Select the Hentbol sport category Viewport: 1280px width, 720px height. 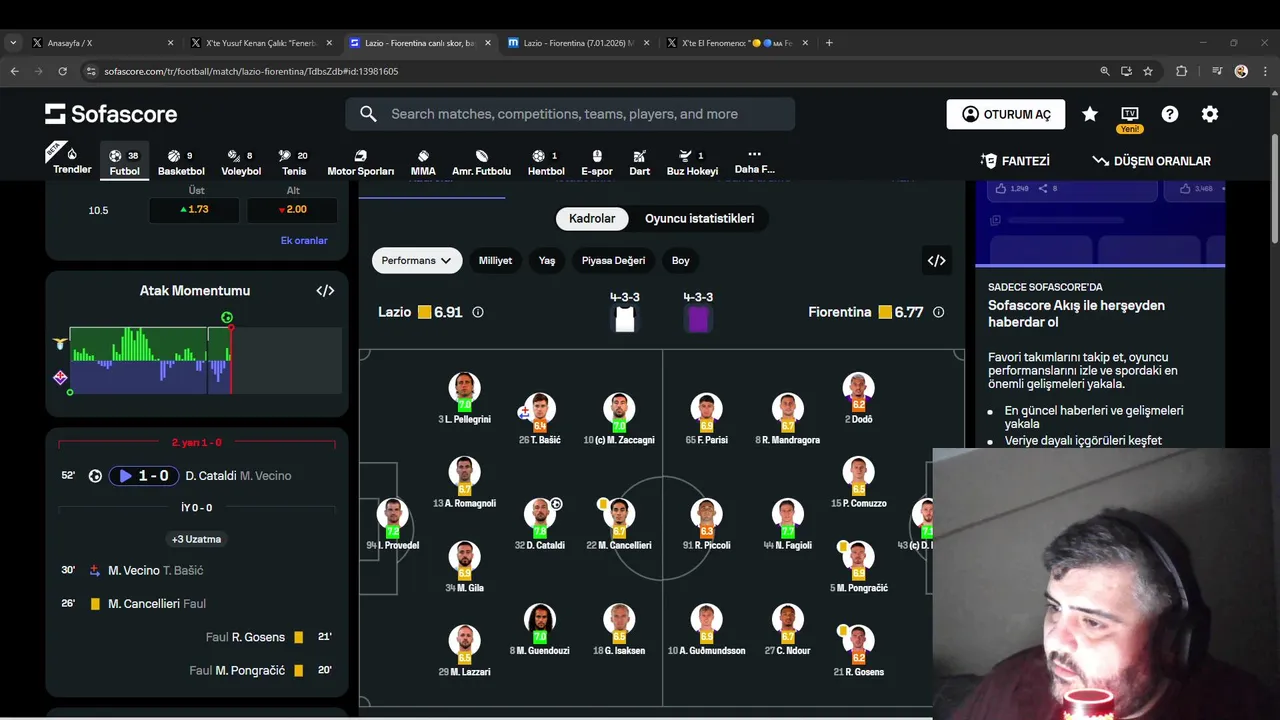(x=546, y=162)
